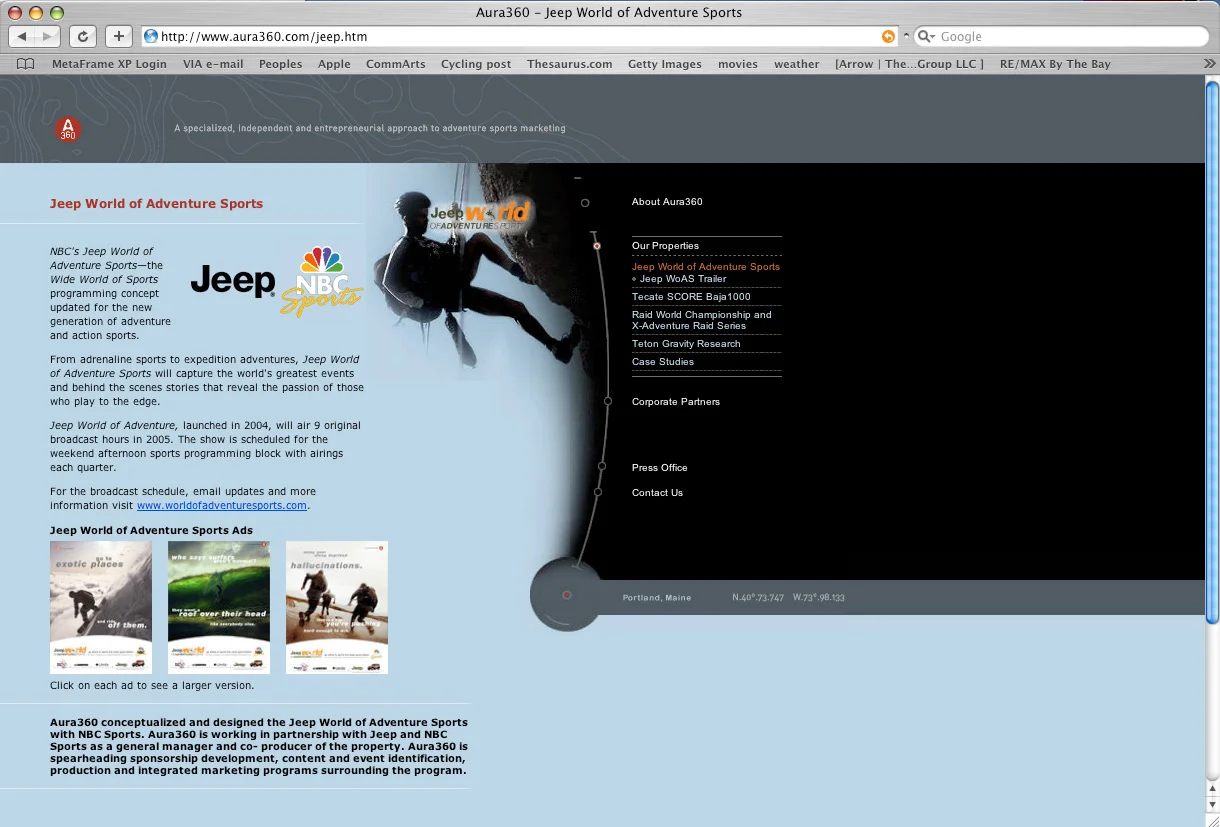The height and width of the screenshot is (827, 1220).
Task: Show more bookmarks with double chevron
Action: click(x=1209, y=63)
